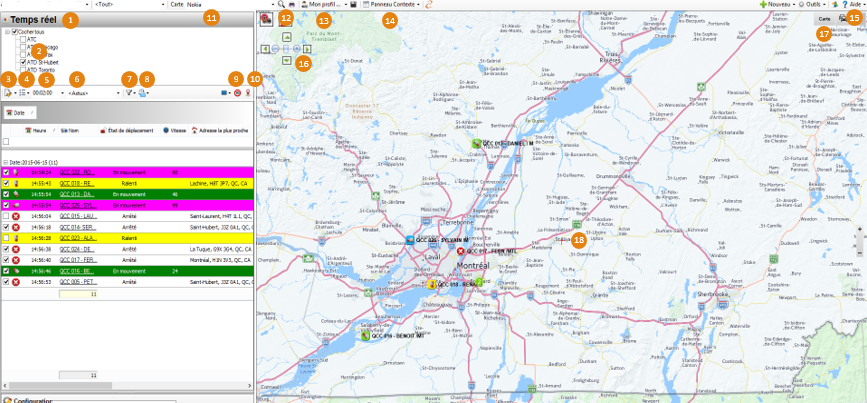
Task: Click the QCC 016 vehicle marker on map
Action: click(x=364, y=336)
